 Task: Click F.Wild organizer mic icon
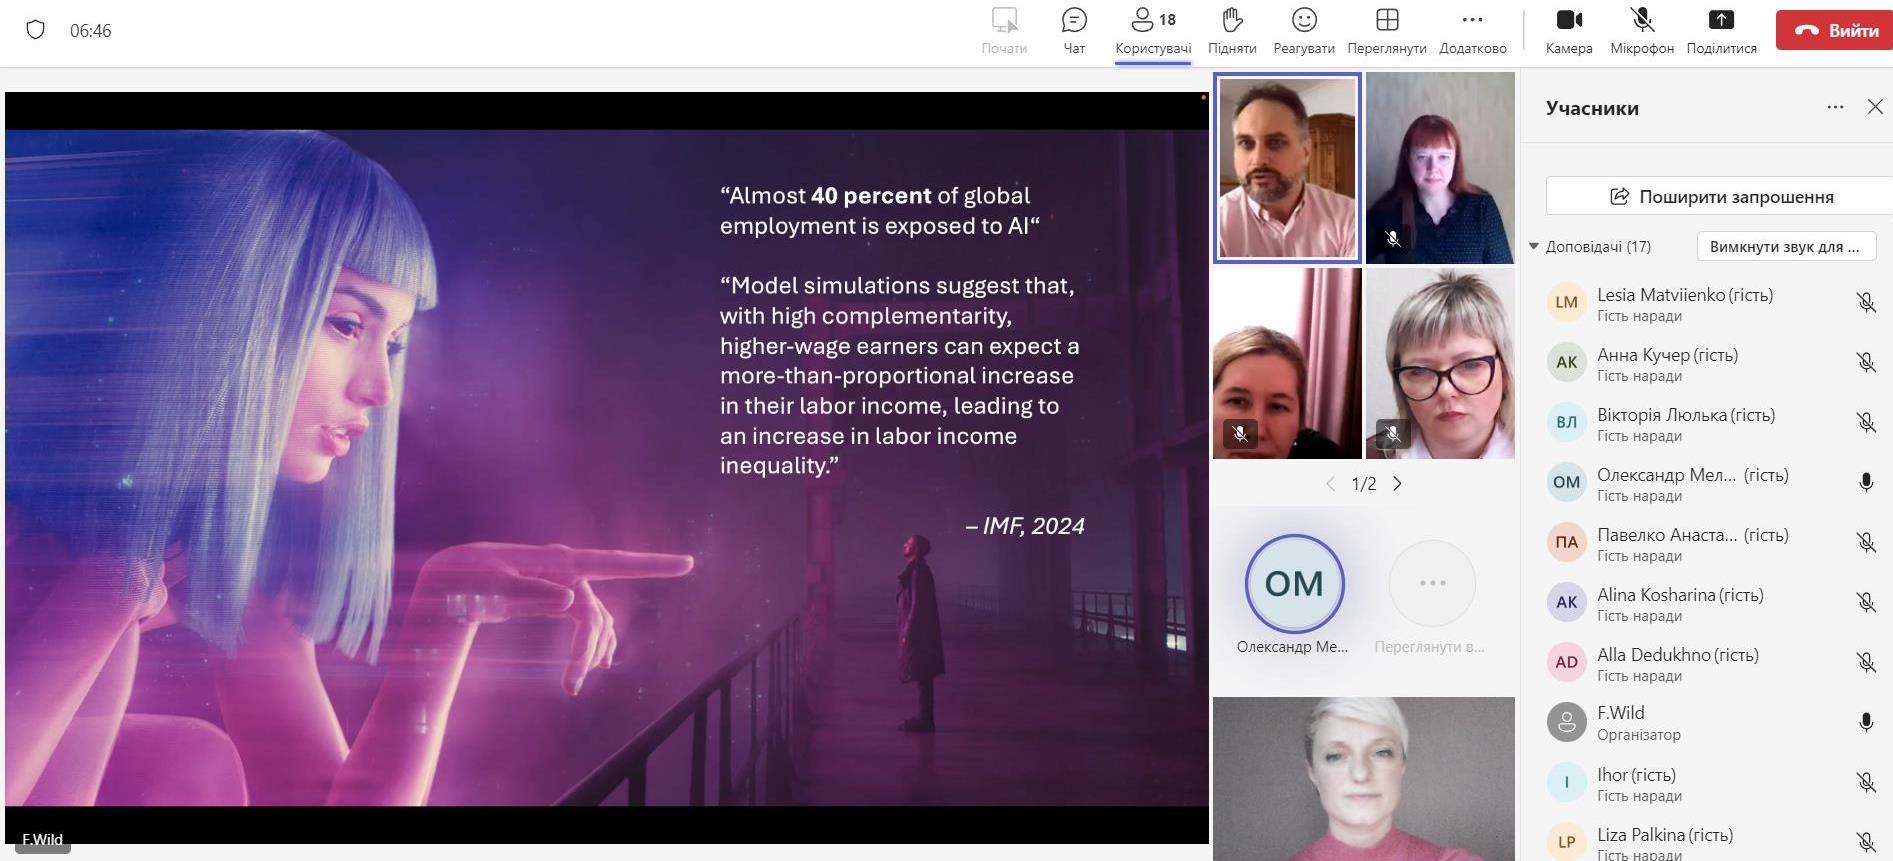(1866, 722)
